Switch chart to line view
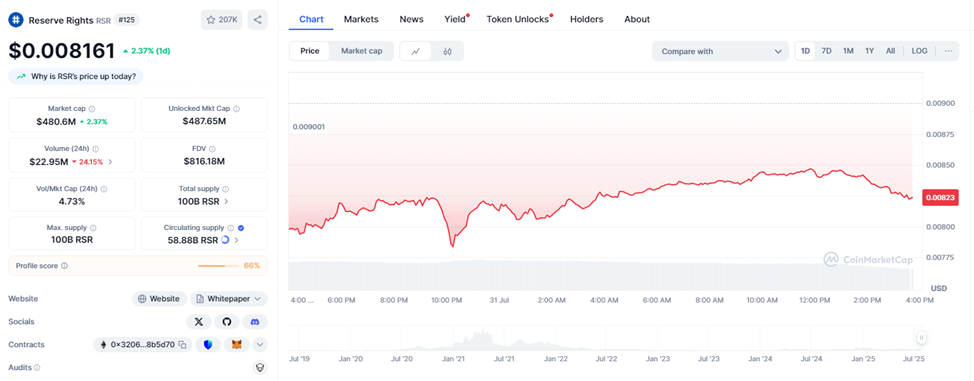 (x=416, y=52)
